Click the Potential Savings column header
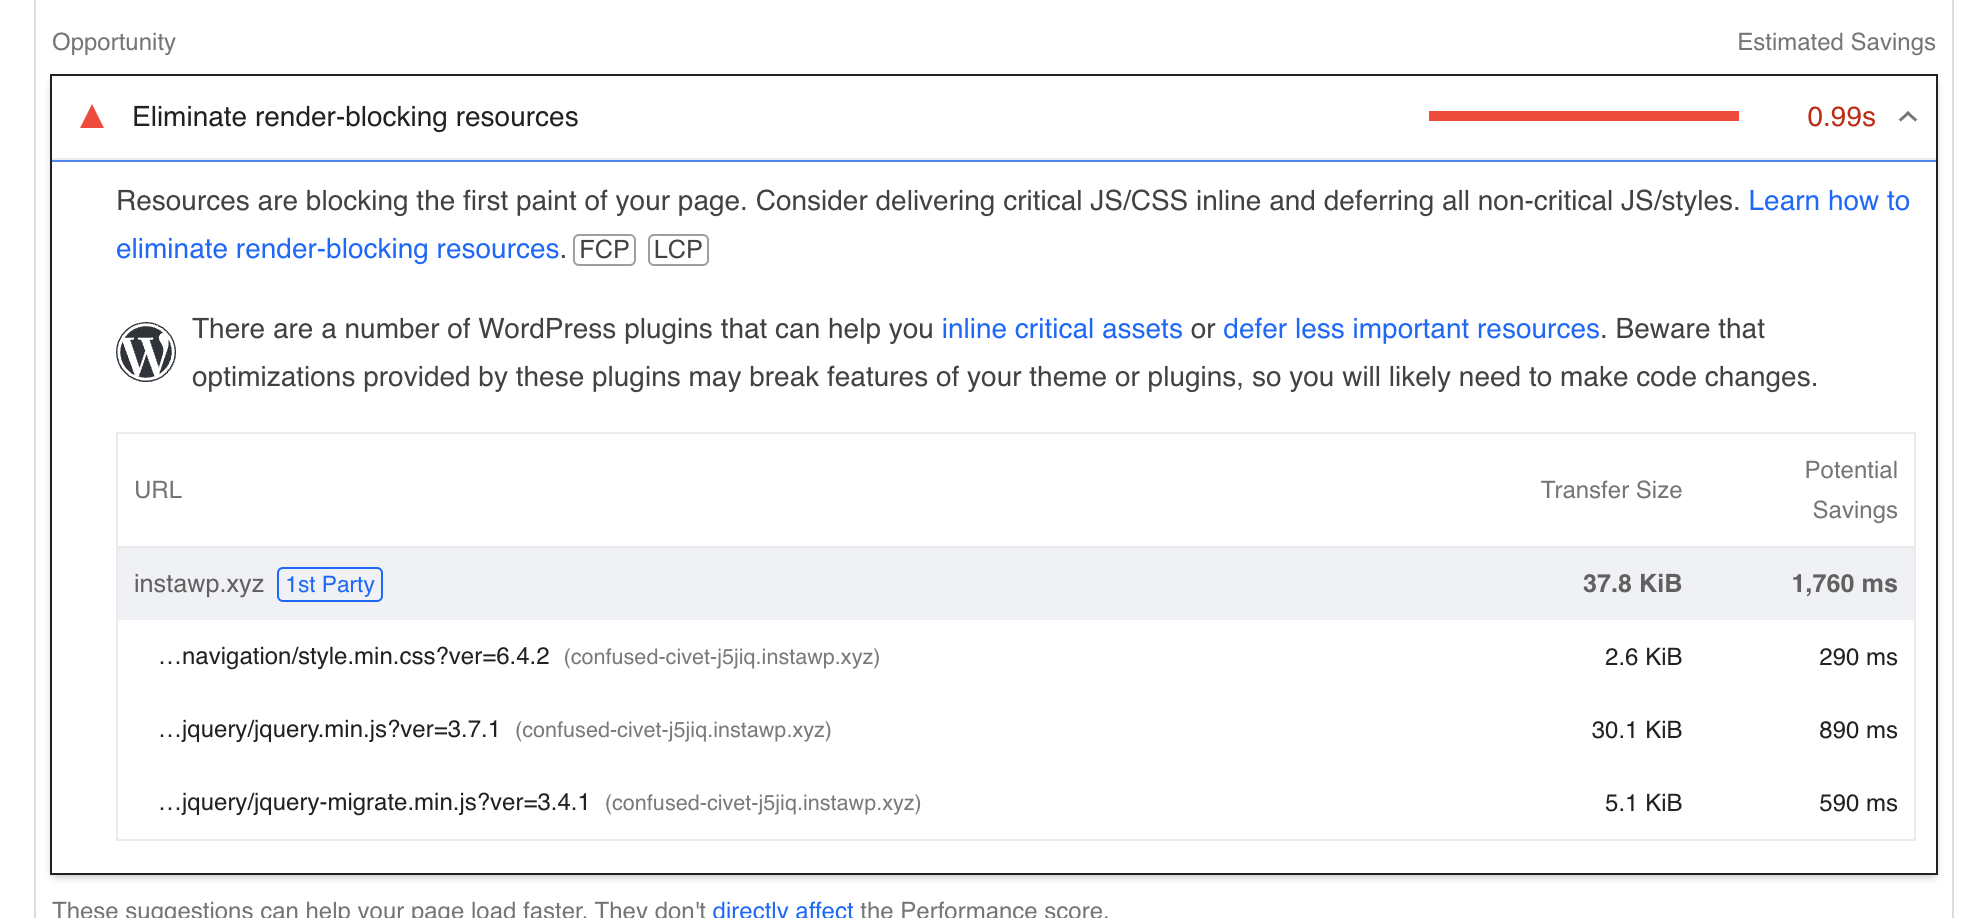 (1851, 490)
